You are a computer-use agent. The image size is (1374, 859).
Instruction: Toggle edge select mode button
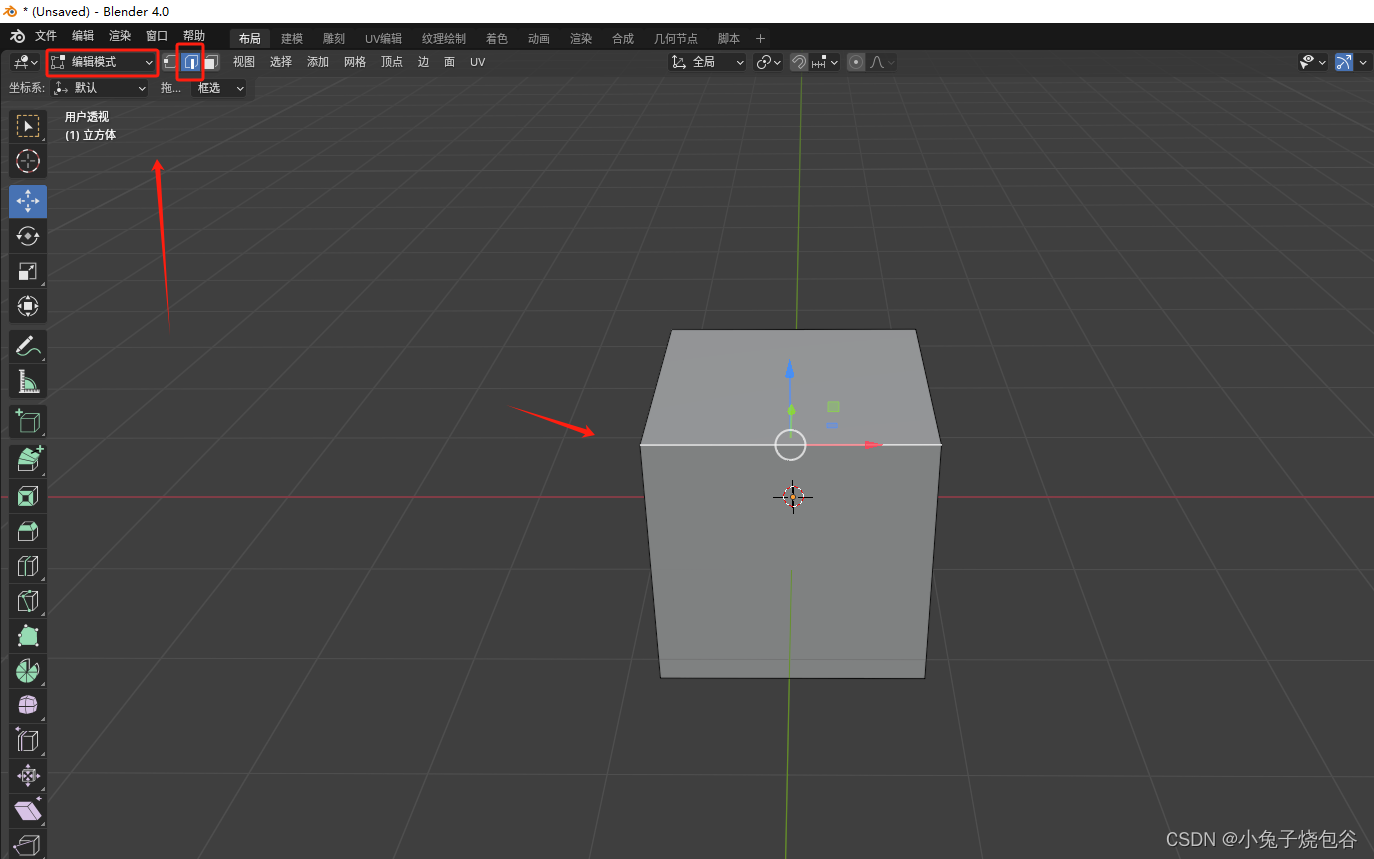pos(190,62)
